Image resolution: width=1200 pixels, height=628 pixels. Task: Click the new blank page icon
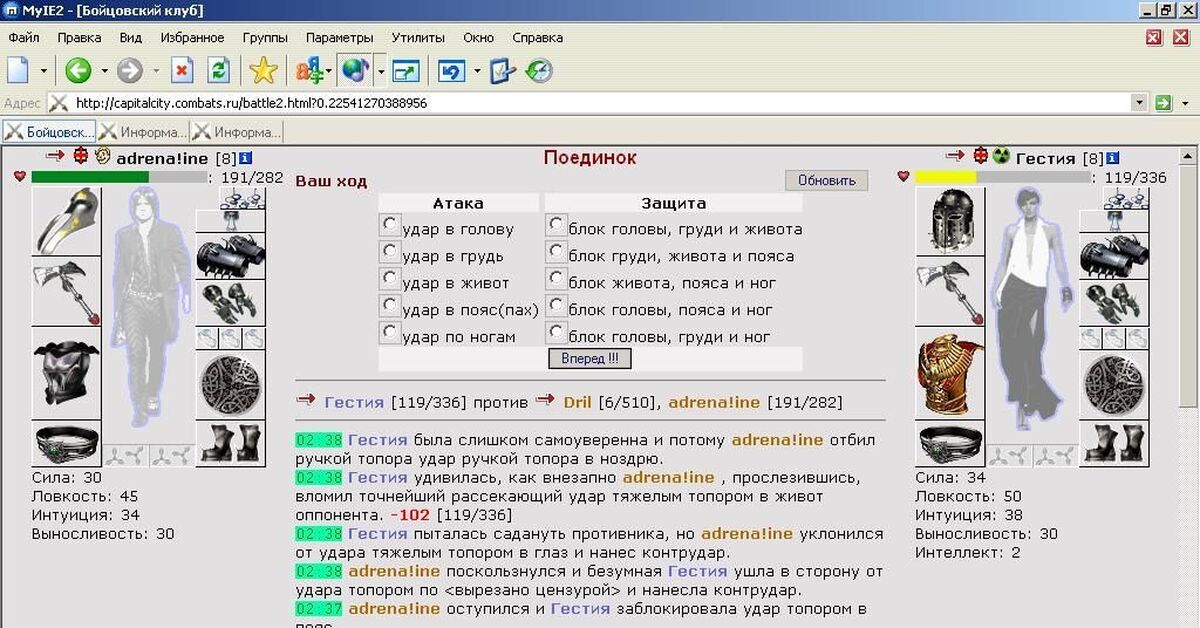click(18, 71)
